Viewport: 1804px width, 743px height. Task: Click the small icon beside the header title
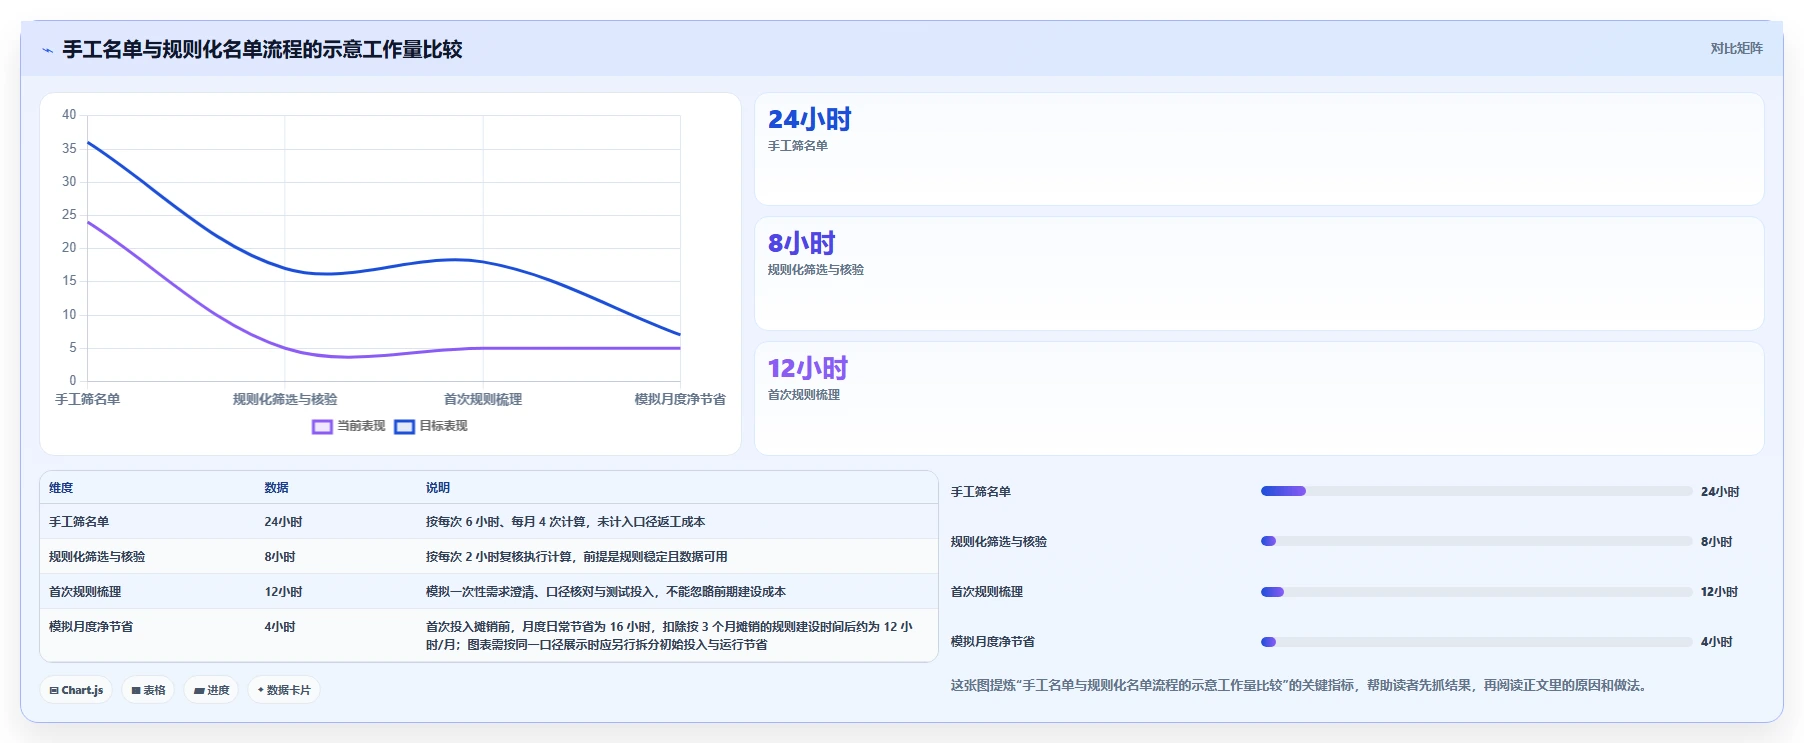(x=47, y=50)
